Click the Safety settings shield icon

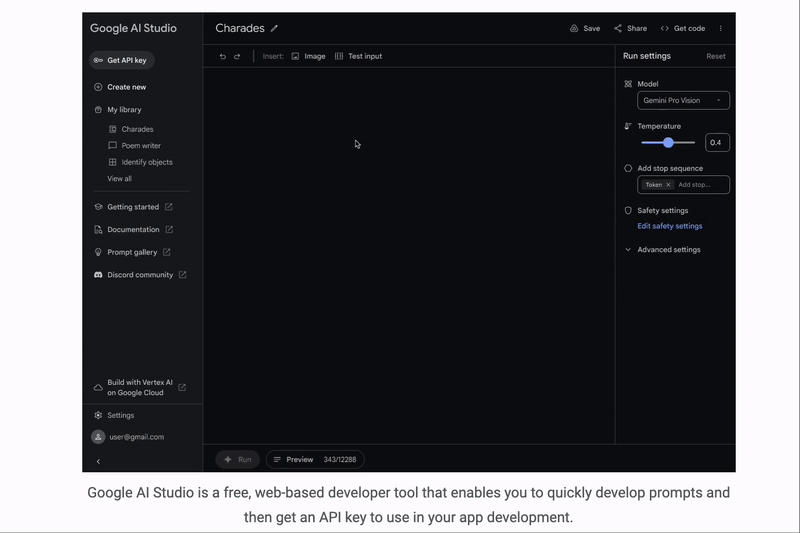628,211
